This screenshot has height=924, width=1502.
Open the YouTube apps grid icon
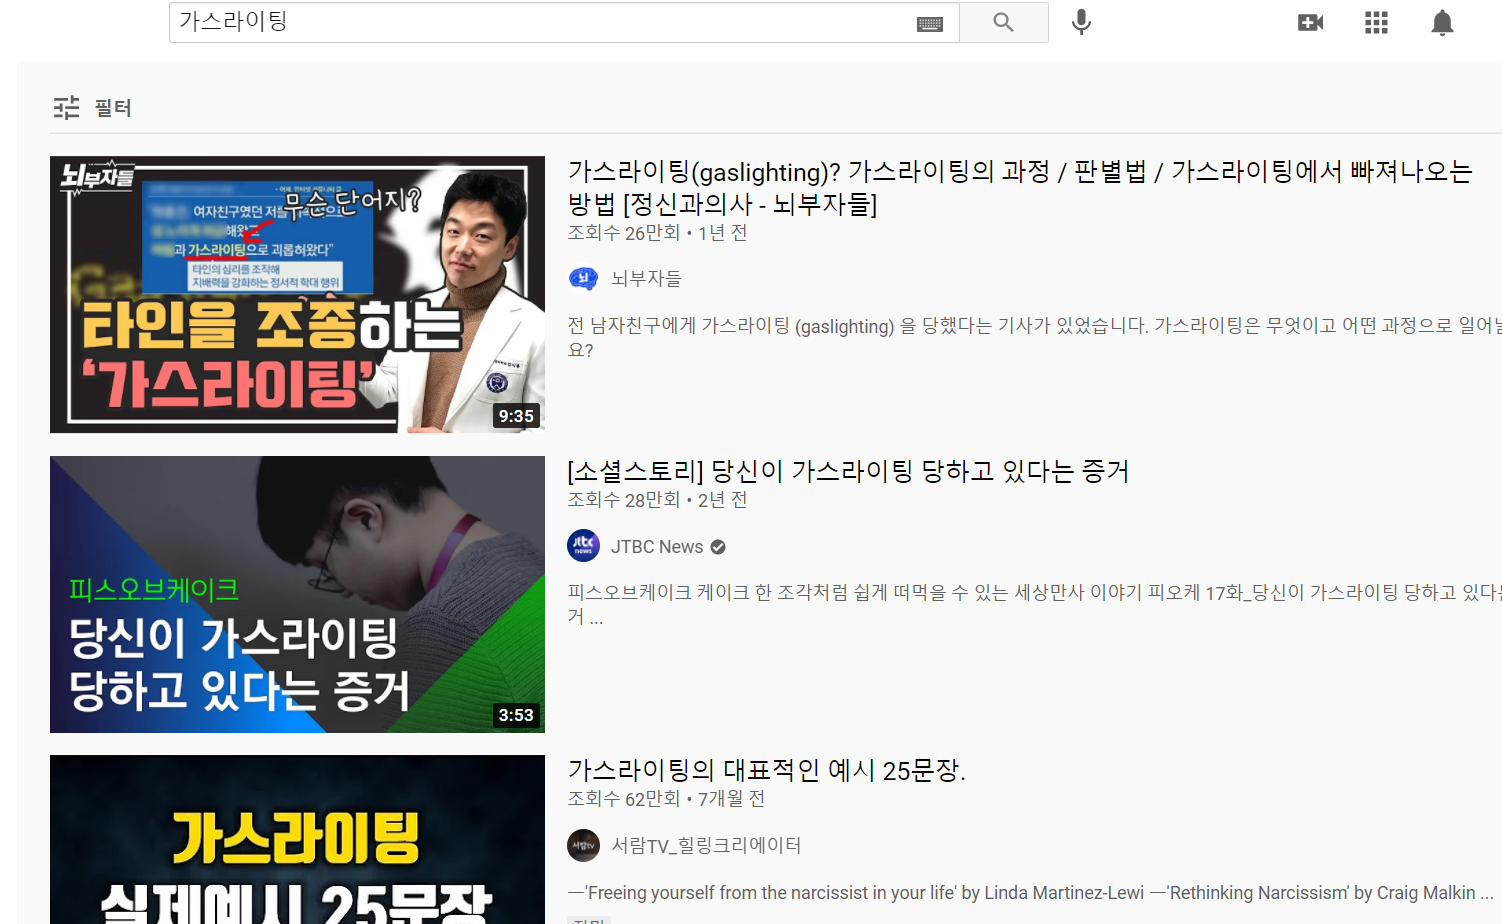click(x=1376, y=22)
